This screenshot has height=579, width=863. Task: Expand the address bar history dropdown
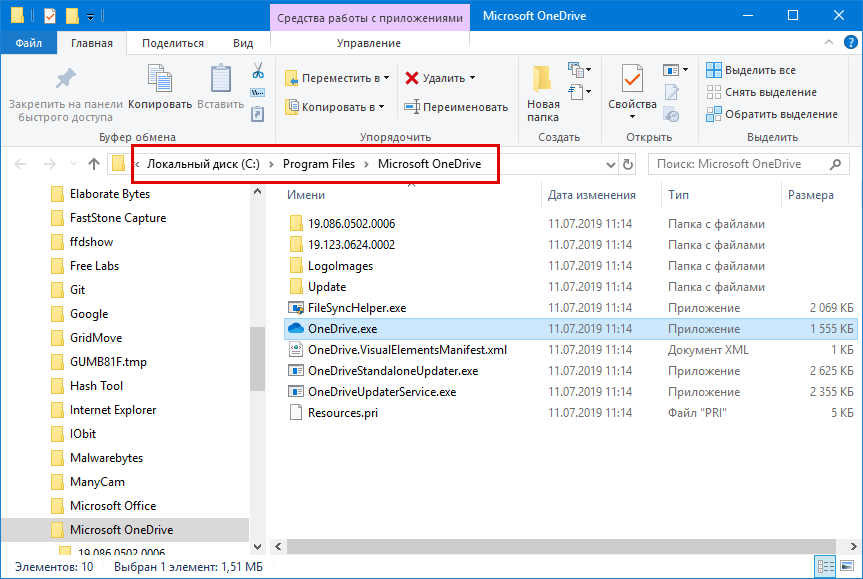[x=610, y=164]
